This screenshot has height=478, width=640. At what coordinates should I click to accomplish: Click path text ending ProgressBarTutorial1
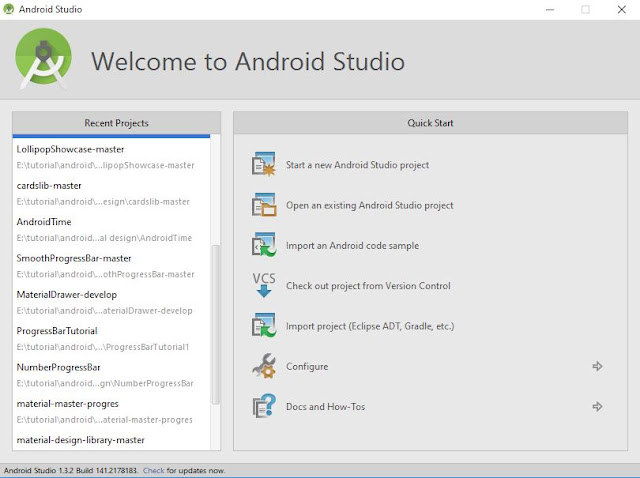[103, 347]
